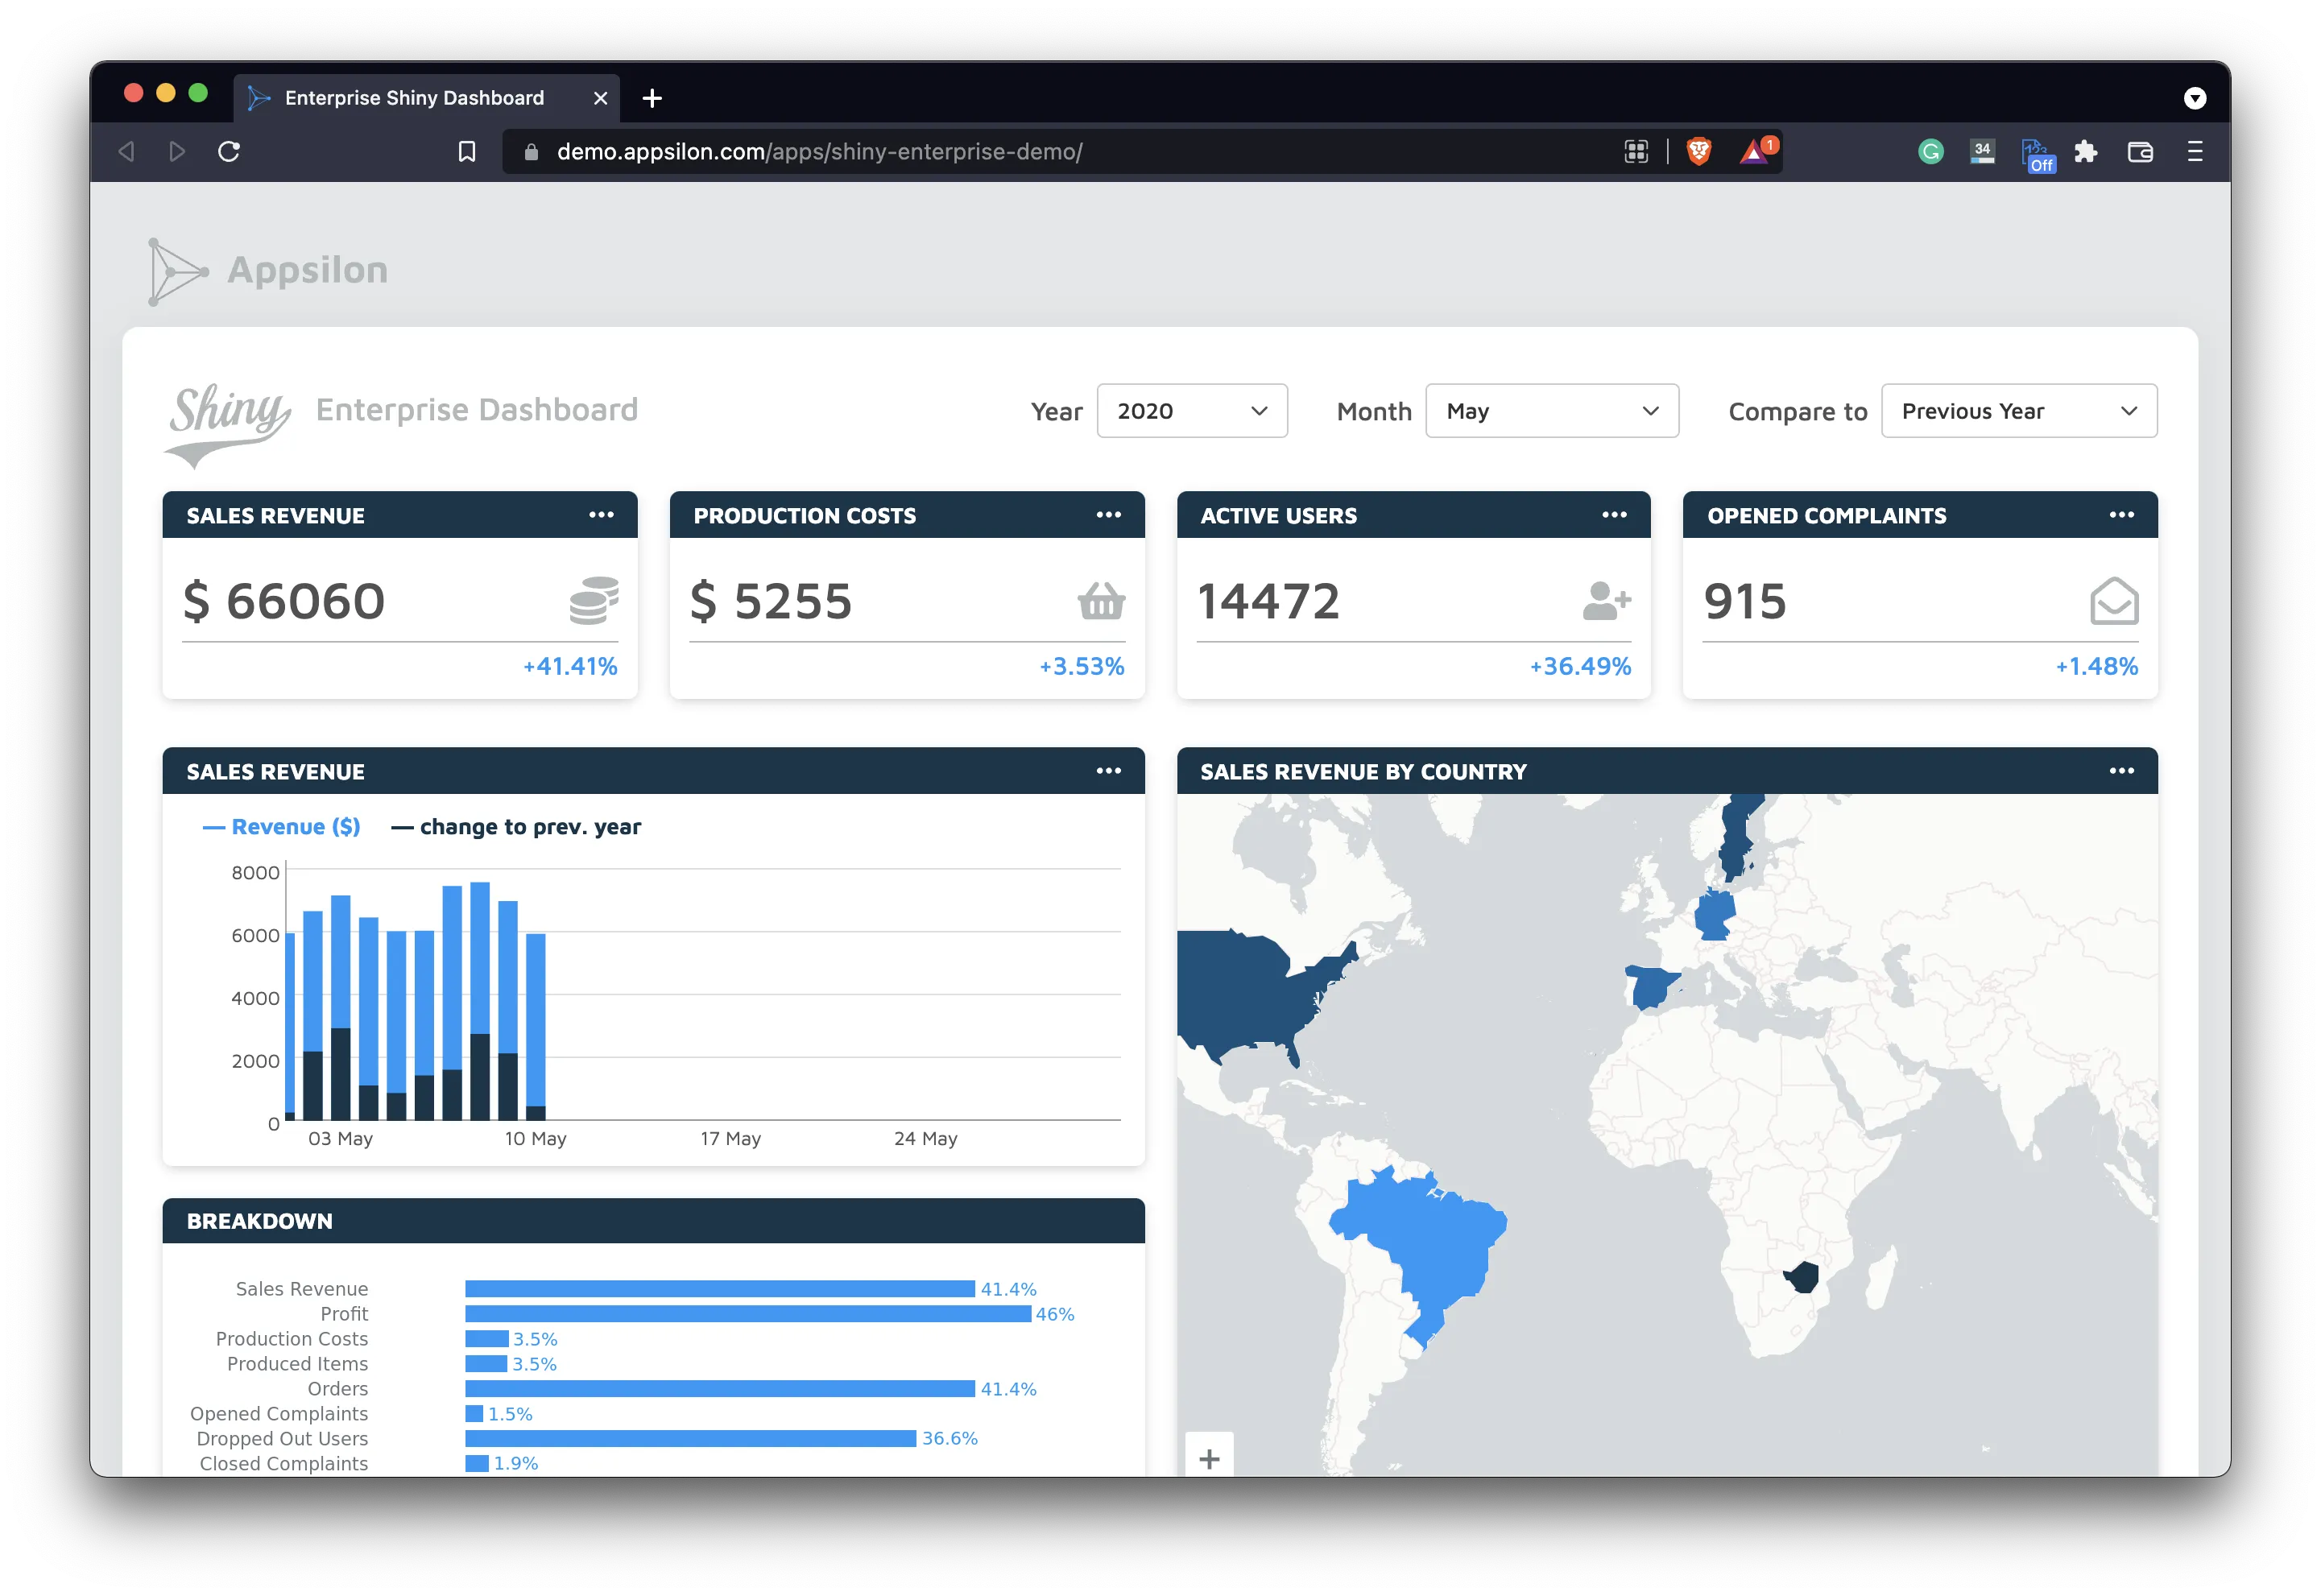Open the Sales Revenue by Country map options
This screenshot has width=2321, height=1596.
2121,771
